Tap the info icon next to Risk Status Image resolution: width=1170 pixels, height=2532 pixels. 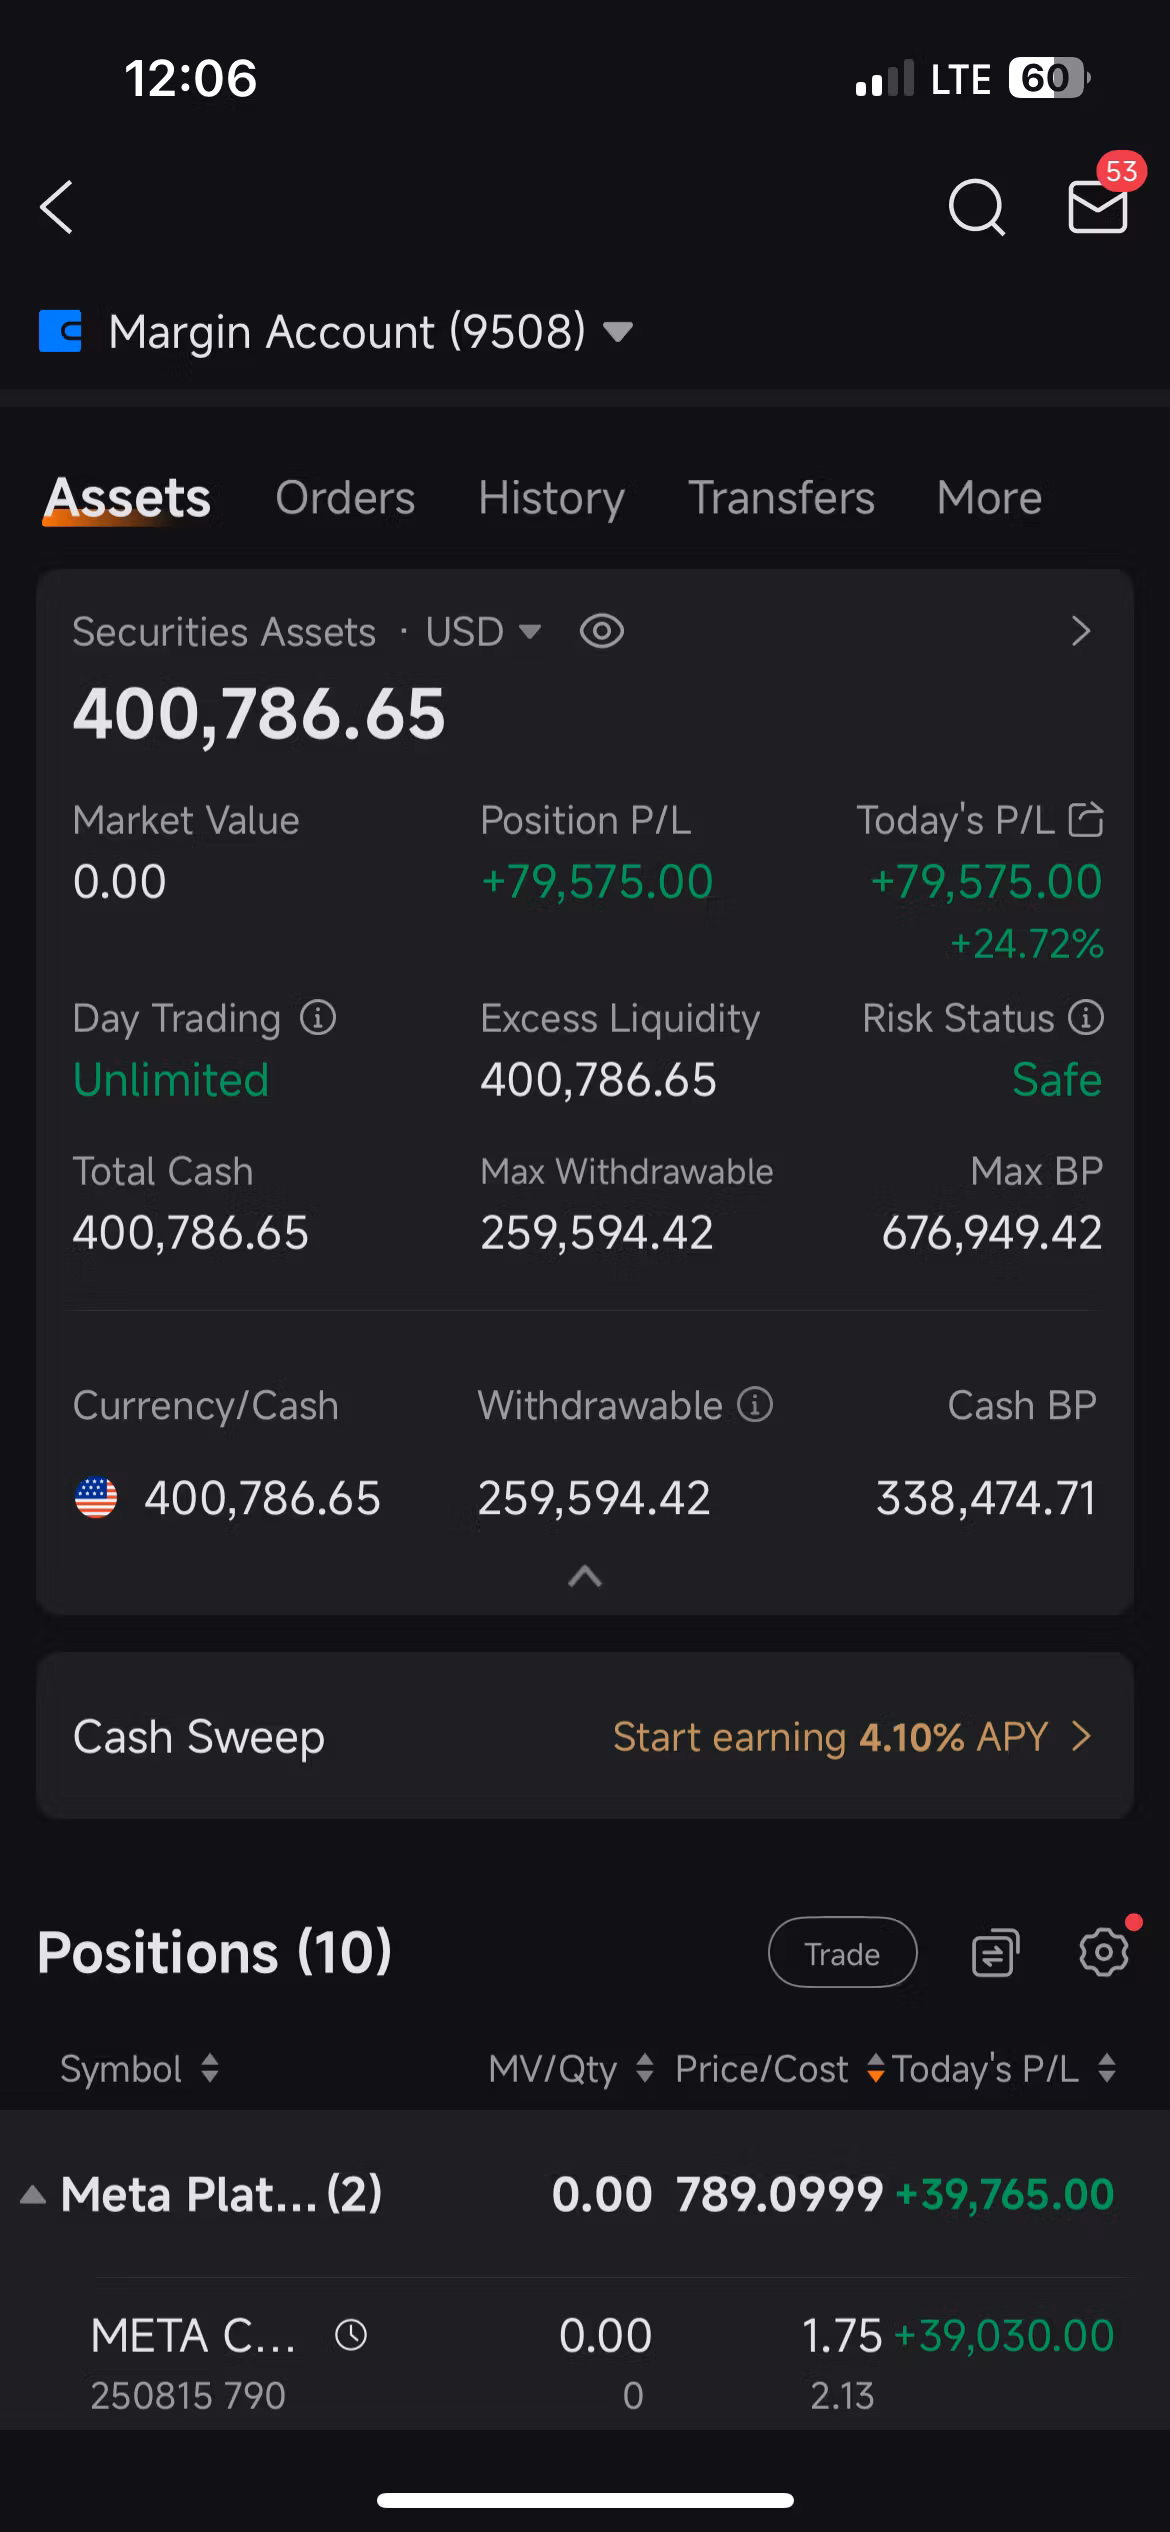[x=1086, y=1018]
